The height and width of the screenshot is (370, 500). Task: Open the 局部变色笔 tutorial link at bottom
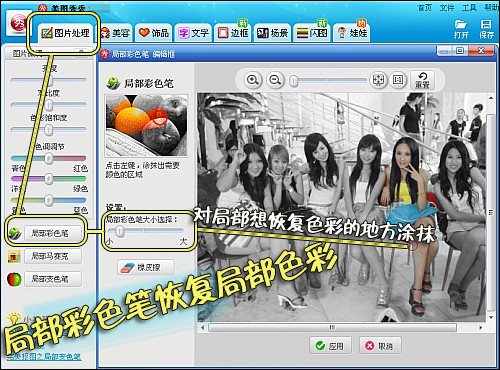(44, 357)
